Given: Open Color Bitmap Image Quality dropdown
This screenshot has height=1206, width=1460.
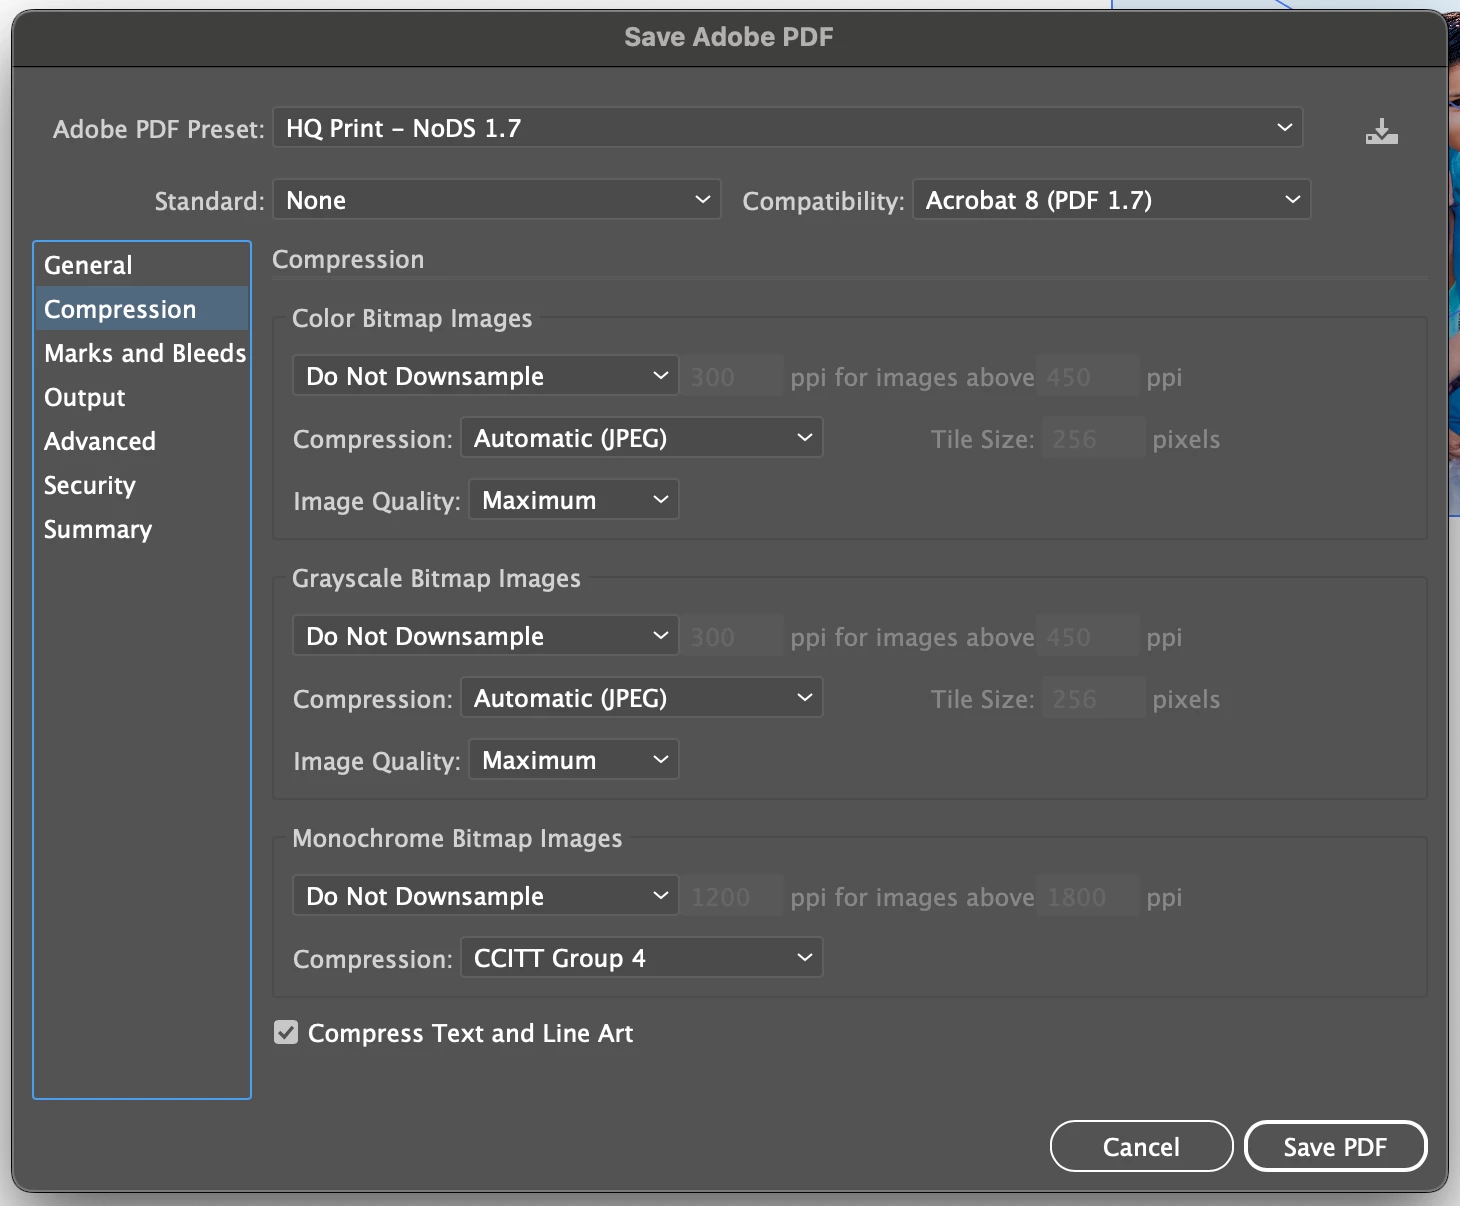Looking at the screenshot, I should (573, 500).
